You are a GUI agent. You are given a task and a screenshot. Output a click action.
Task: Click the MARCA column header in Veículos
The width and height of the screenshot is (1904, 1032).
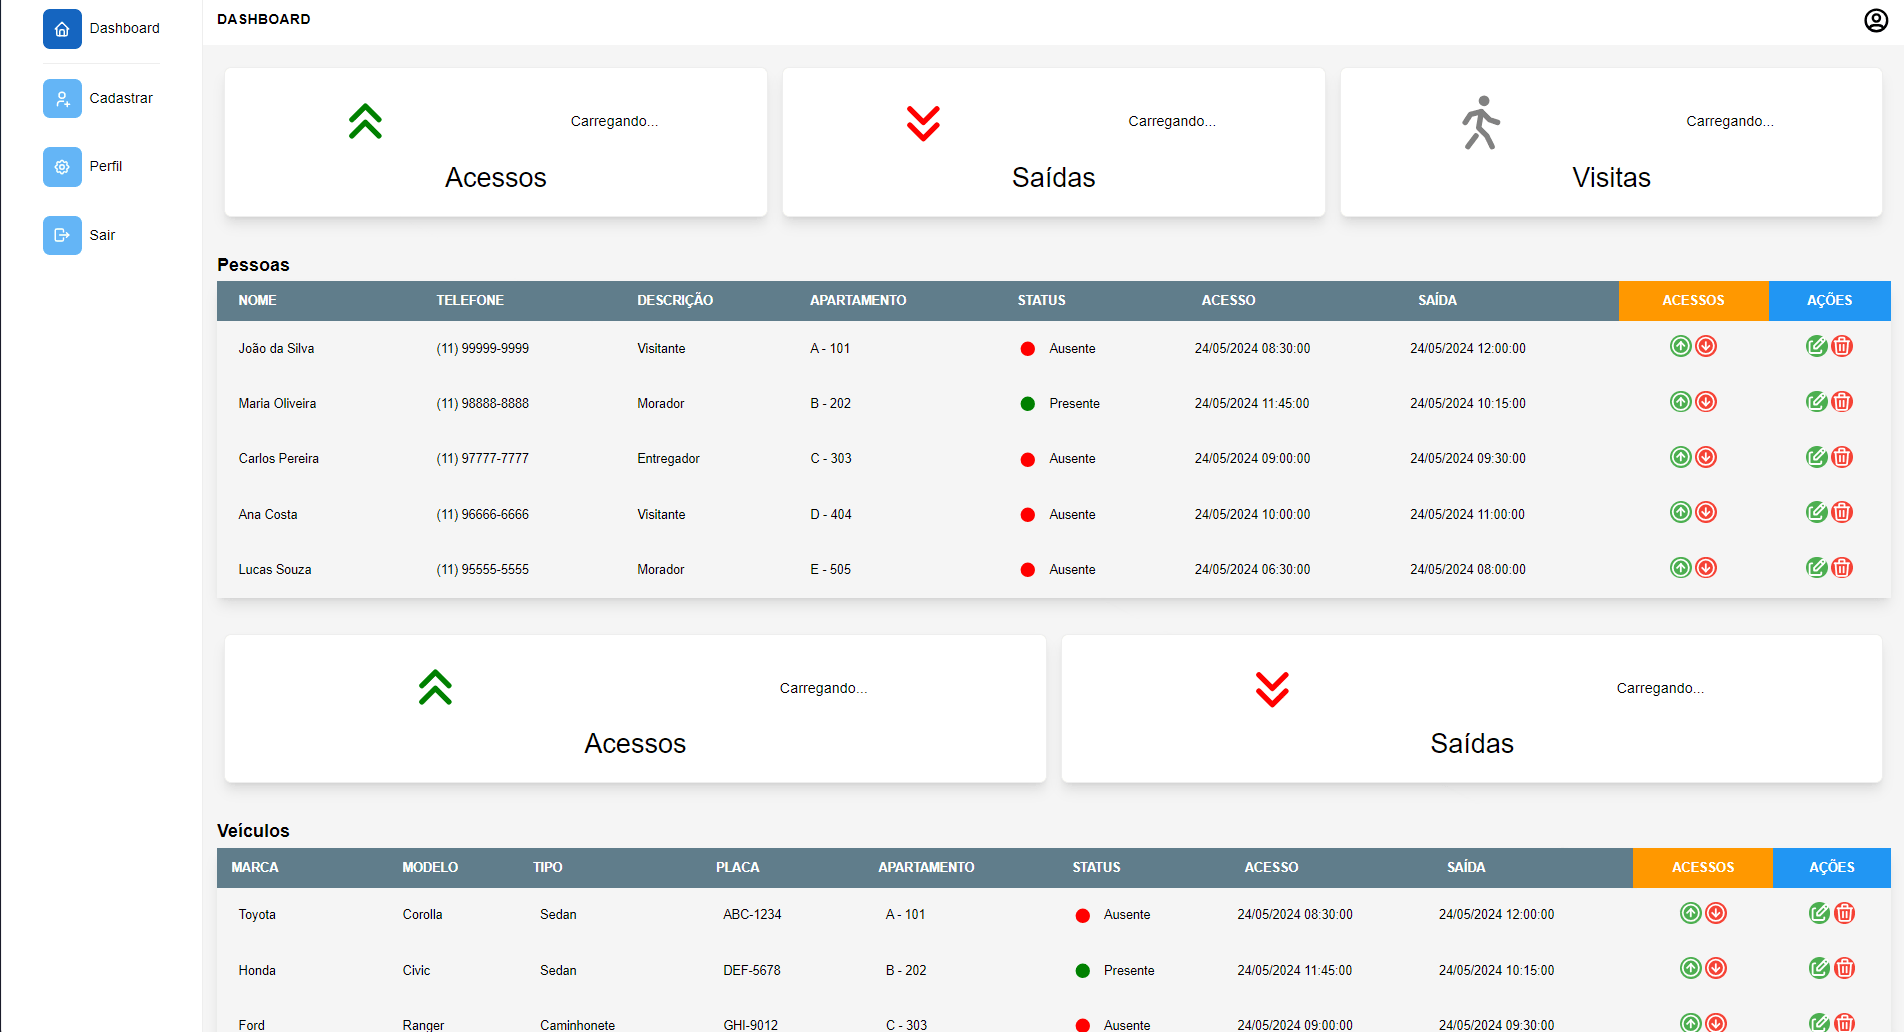pos(255,868)
